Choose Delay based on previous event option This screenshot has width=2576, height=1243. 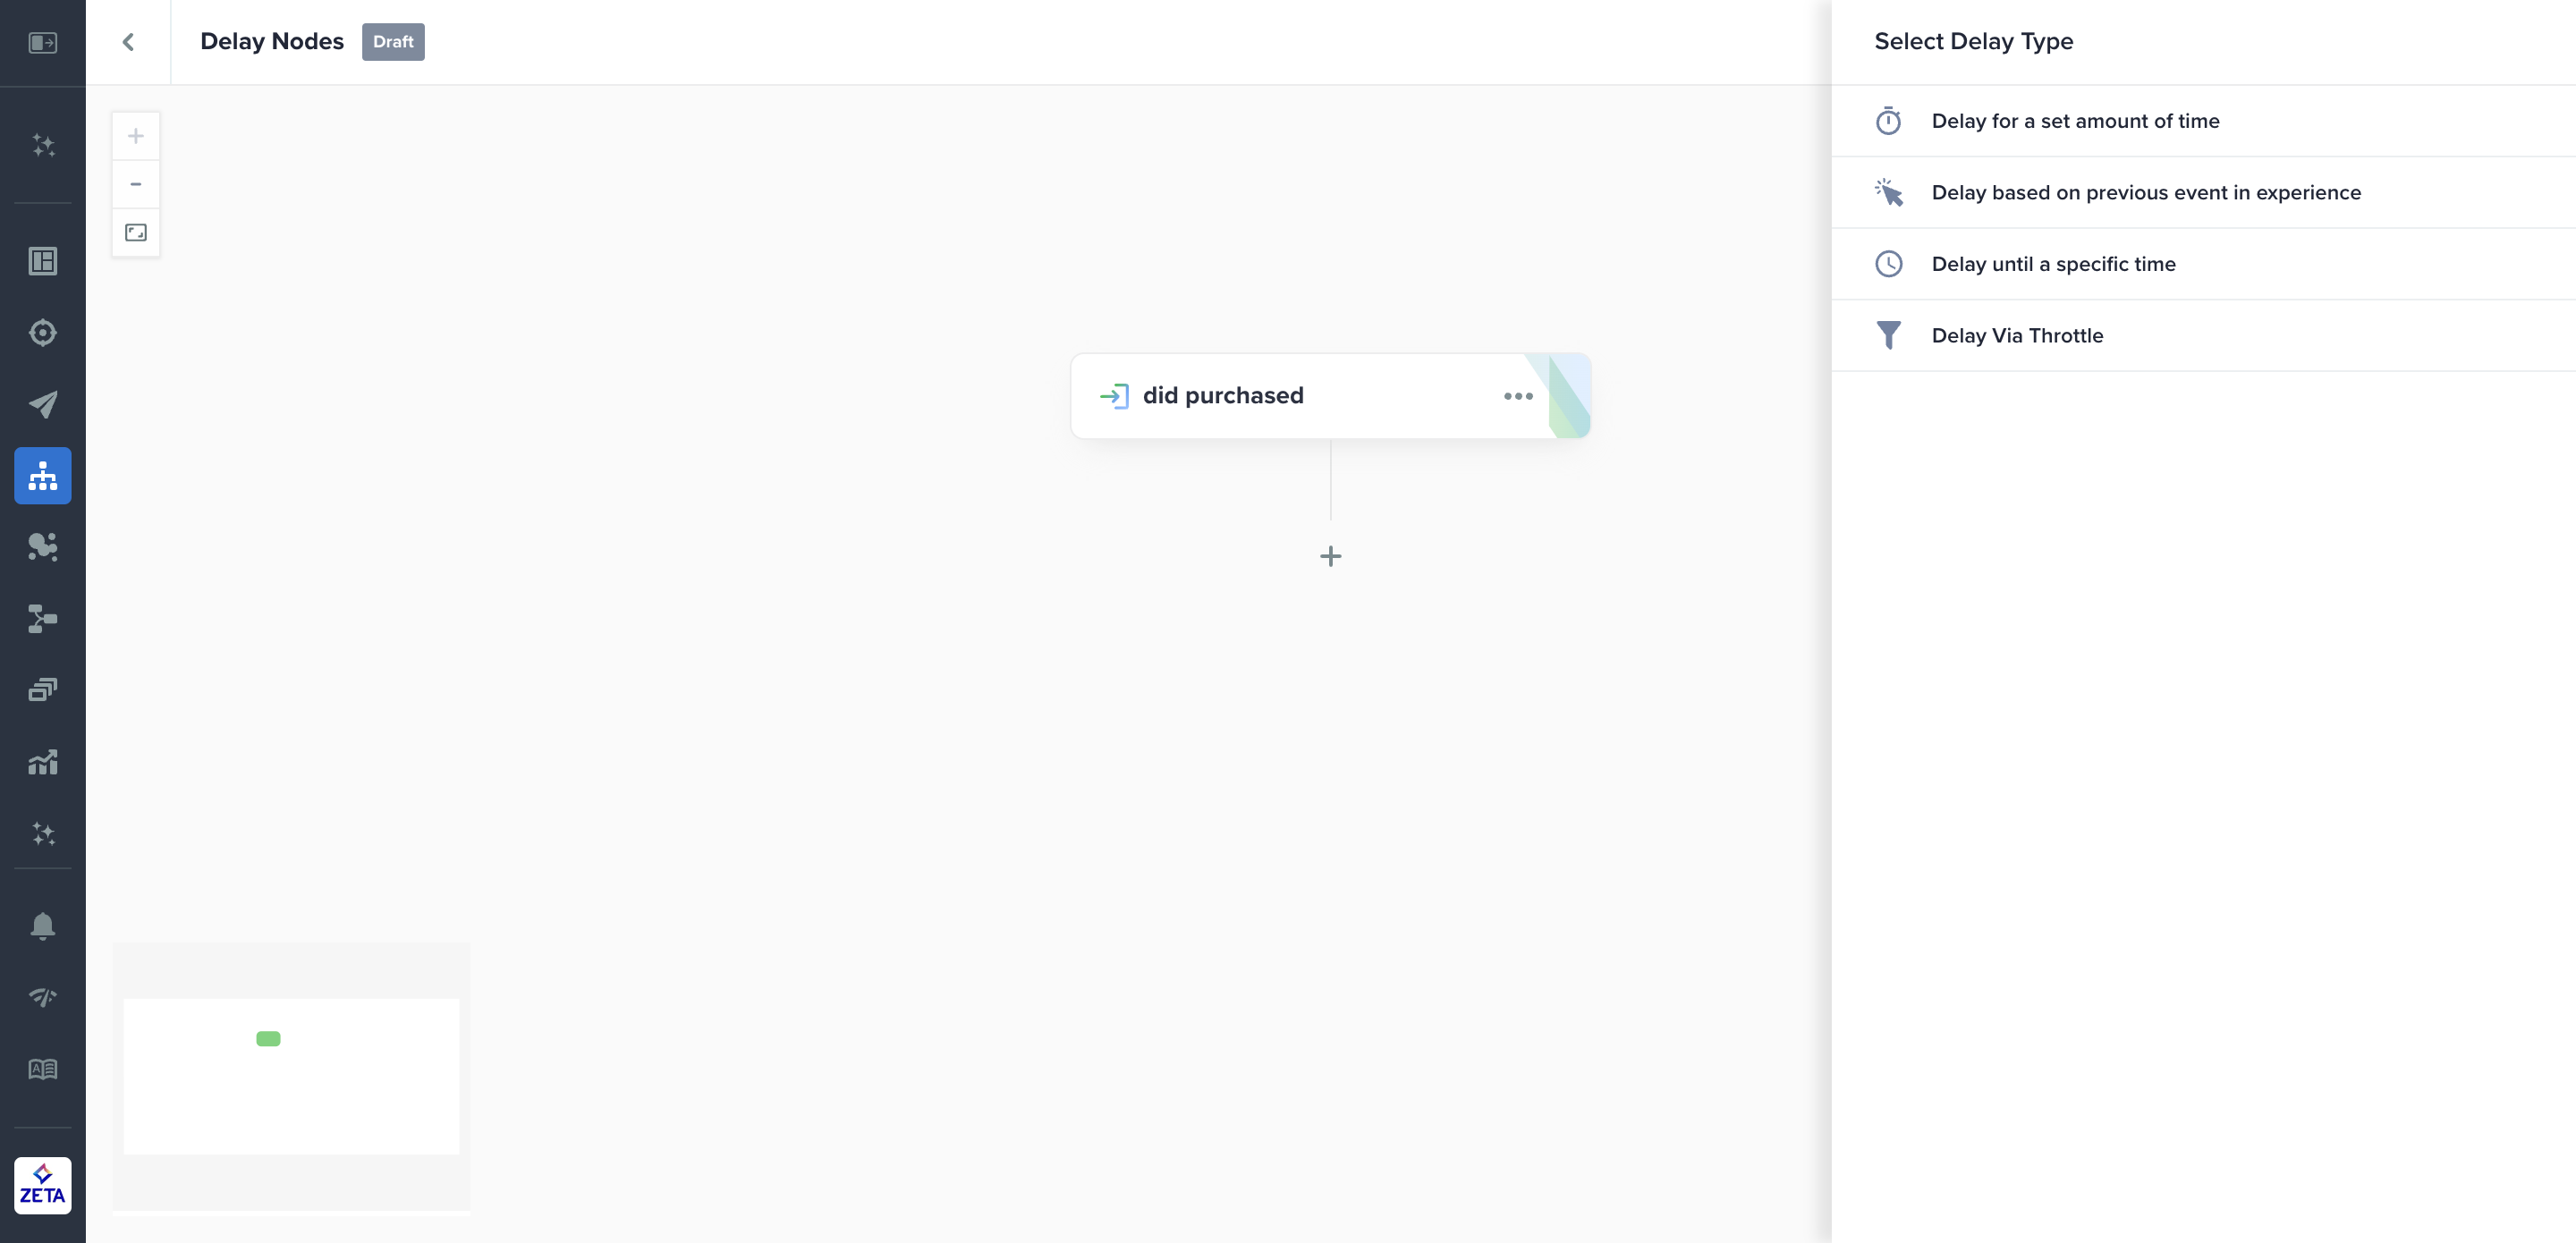[2146, 193]
